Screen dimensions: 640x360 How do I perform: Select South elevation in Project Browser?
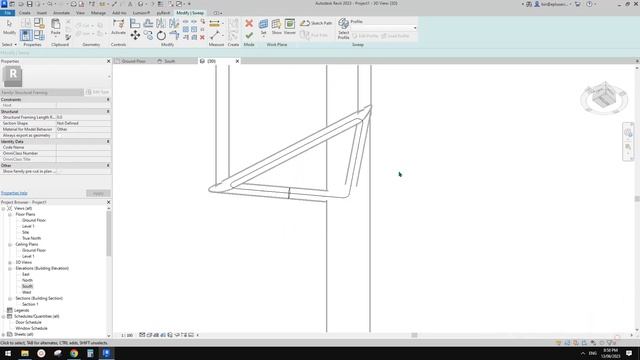click(x=27, y=287)
